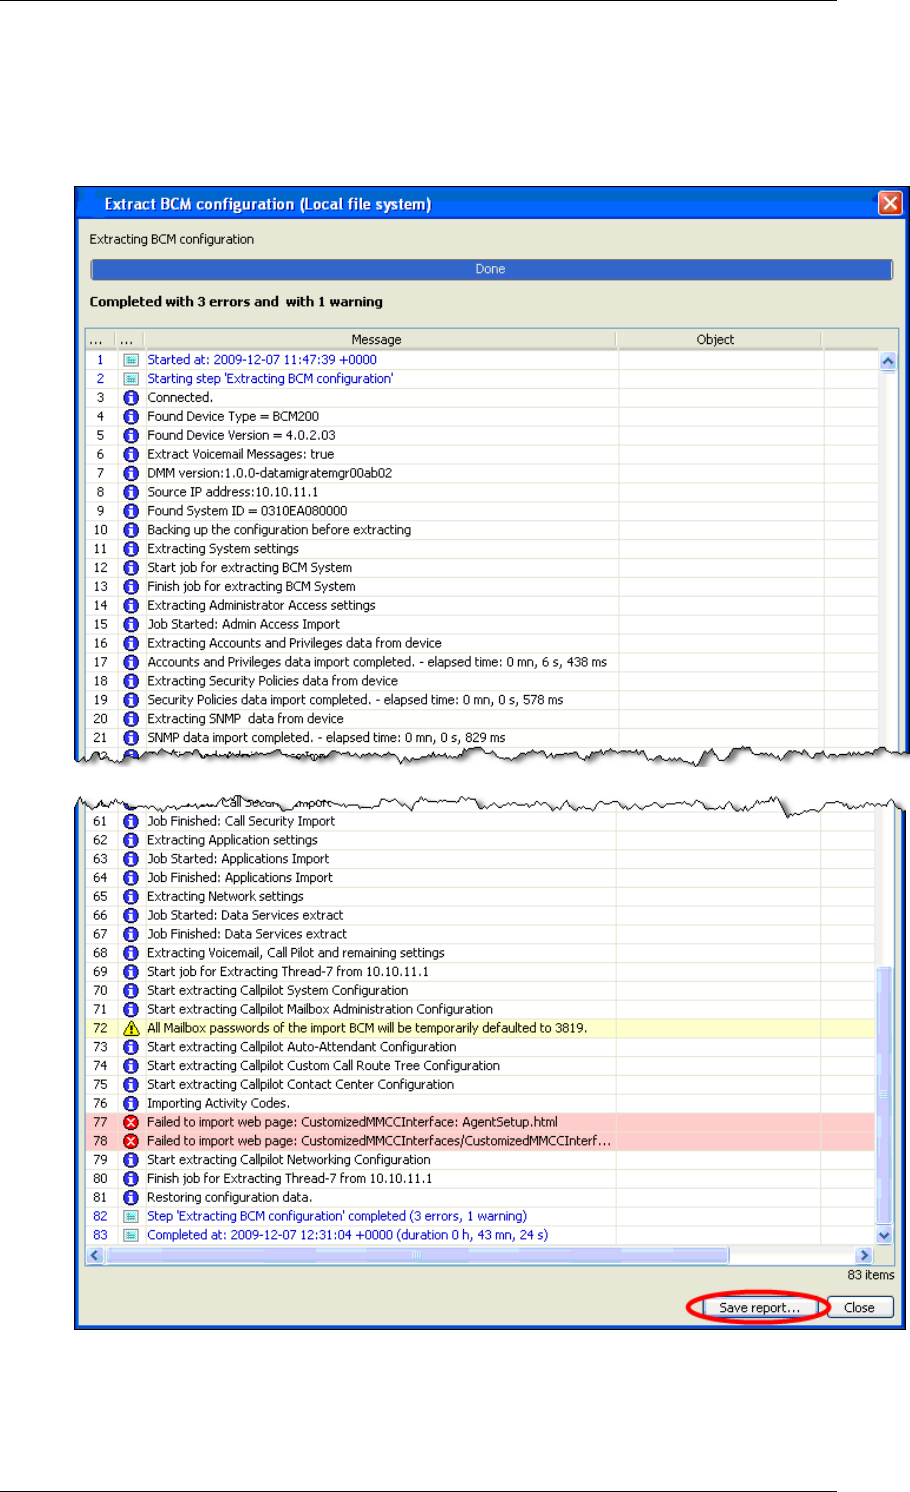Click info icon for Extracting Administrator Access settings
The image size is (910, 1492).
click(130, 606)
